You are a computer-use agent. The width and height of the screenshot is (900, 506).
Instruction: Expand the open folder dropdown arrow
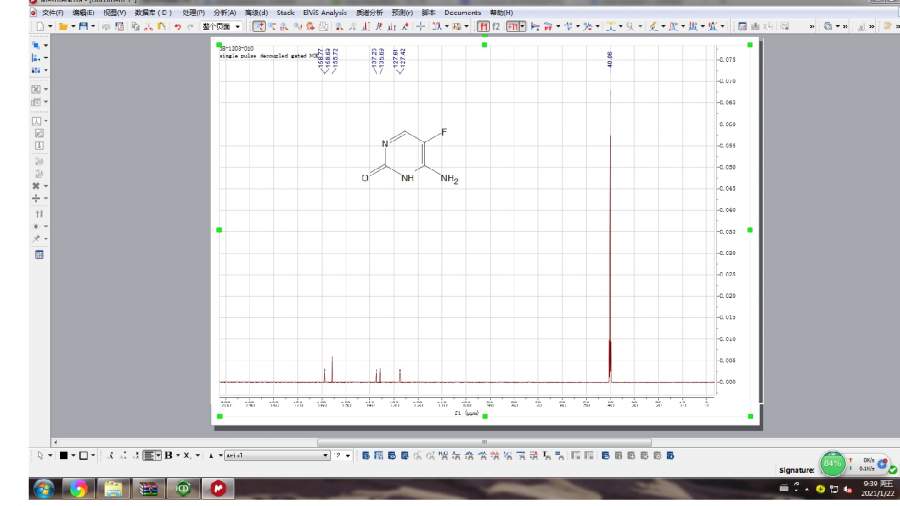tap(72, 26)
